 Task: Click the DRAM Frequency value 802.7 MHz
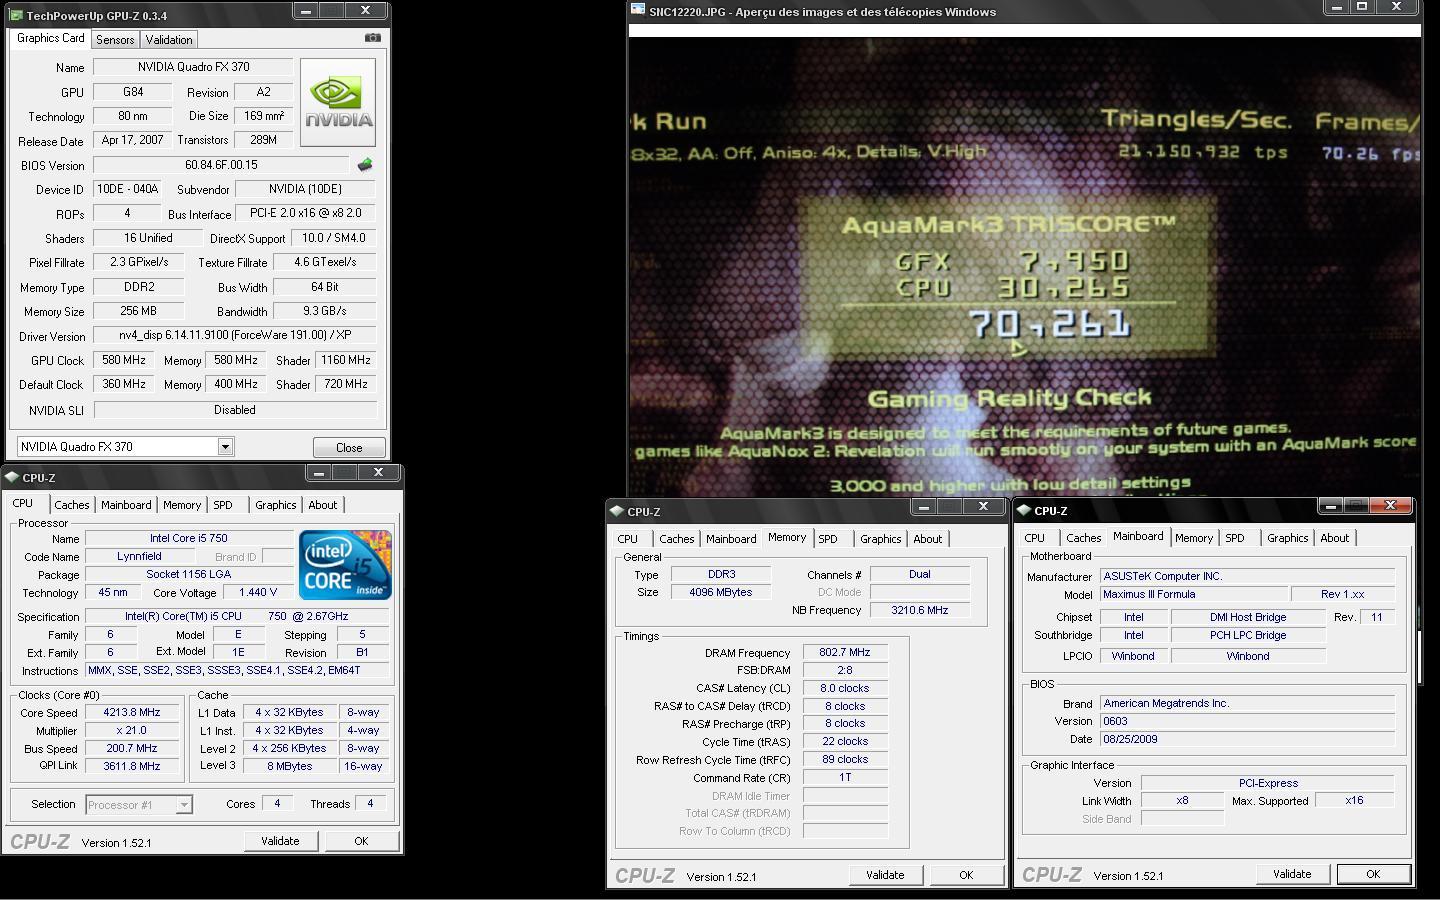(845, 652)
